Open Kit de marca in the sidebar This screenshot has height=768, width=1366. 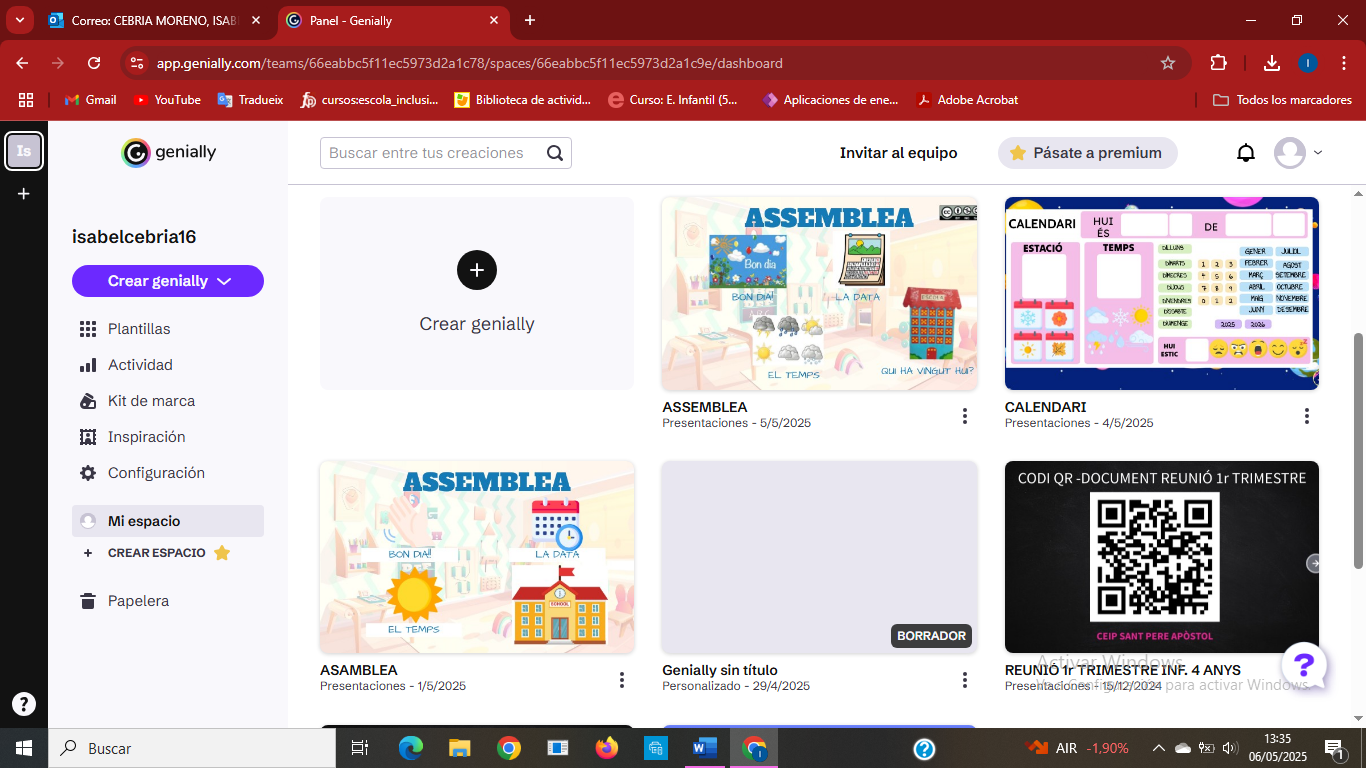[151, 401]
